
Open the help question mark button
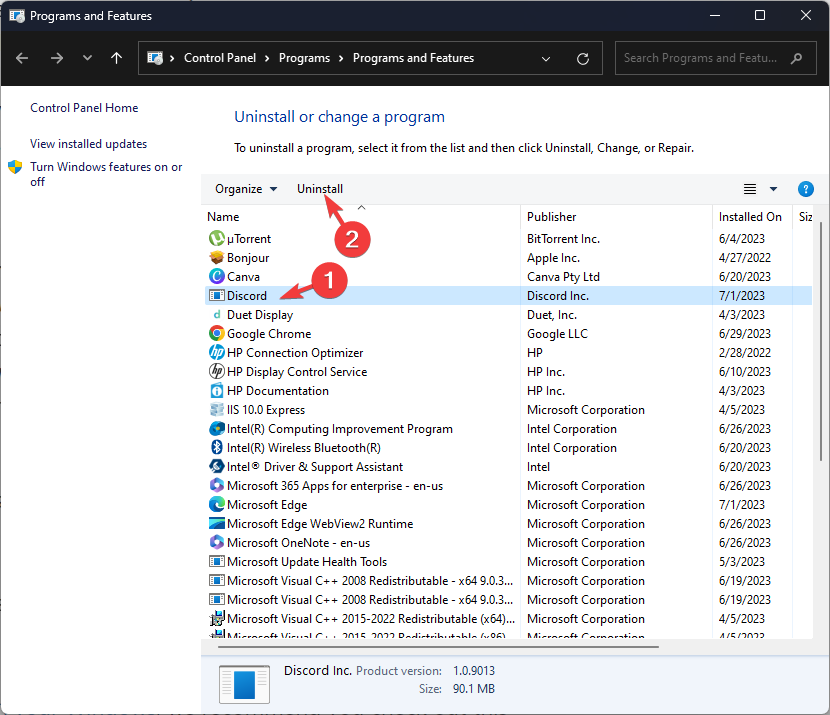[x=805, y=189]
